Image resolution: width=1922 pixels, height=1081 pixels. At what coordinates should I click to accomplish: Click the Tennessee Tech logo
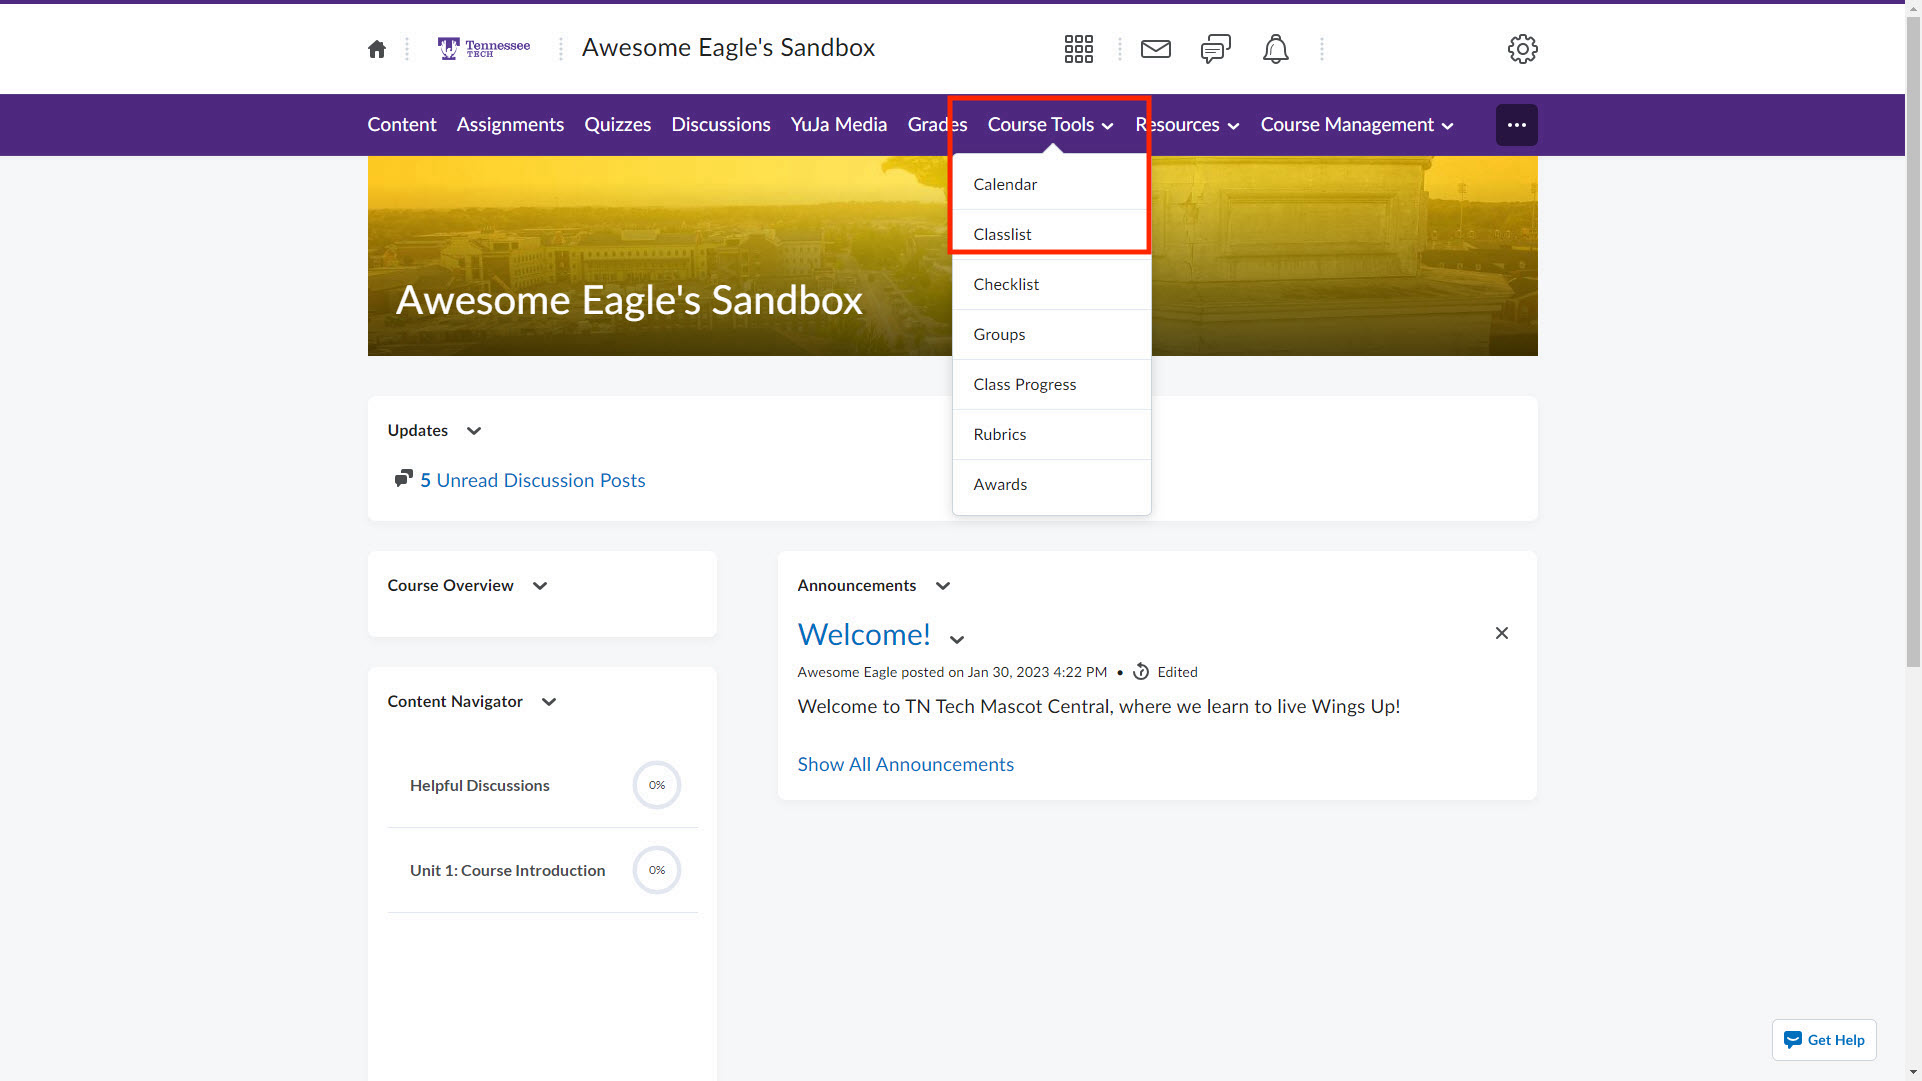click(x=484, y=48)
